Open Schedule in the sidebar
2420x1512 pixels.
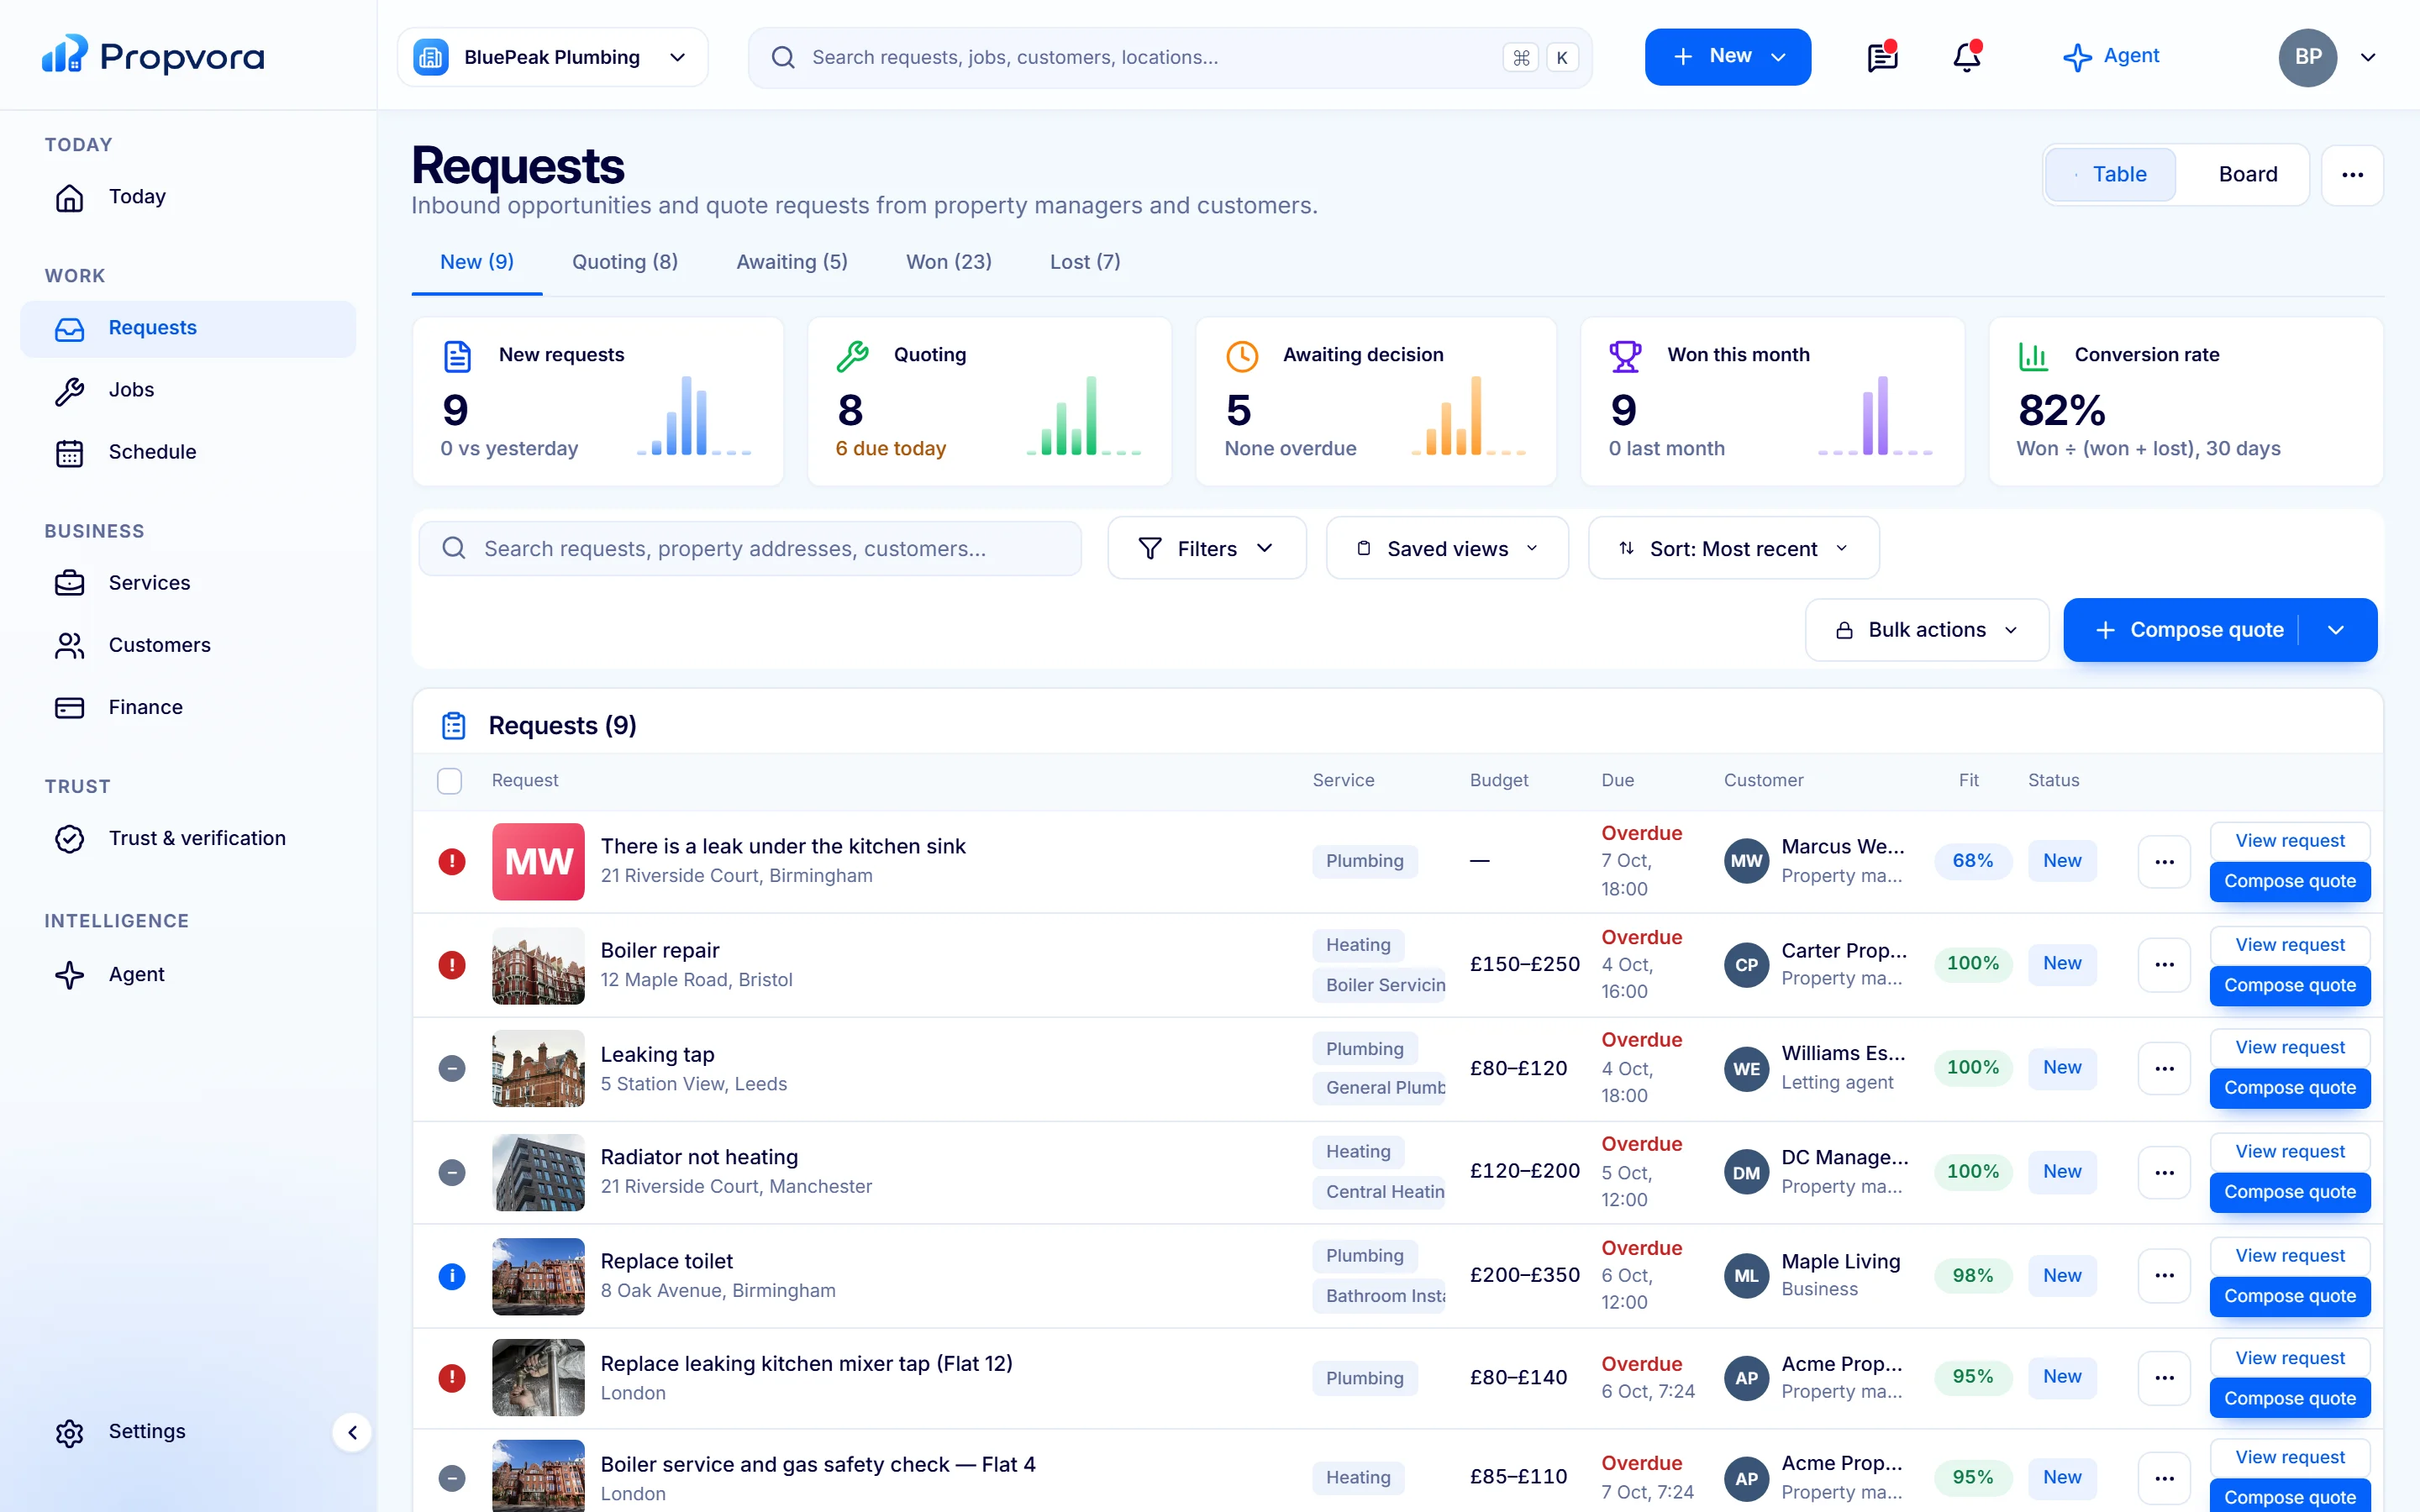pyautogui.click(x=188, y=452)
